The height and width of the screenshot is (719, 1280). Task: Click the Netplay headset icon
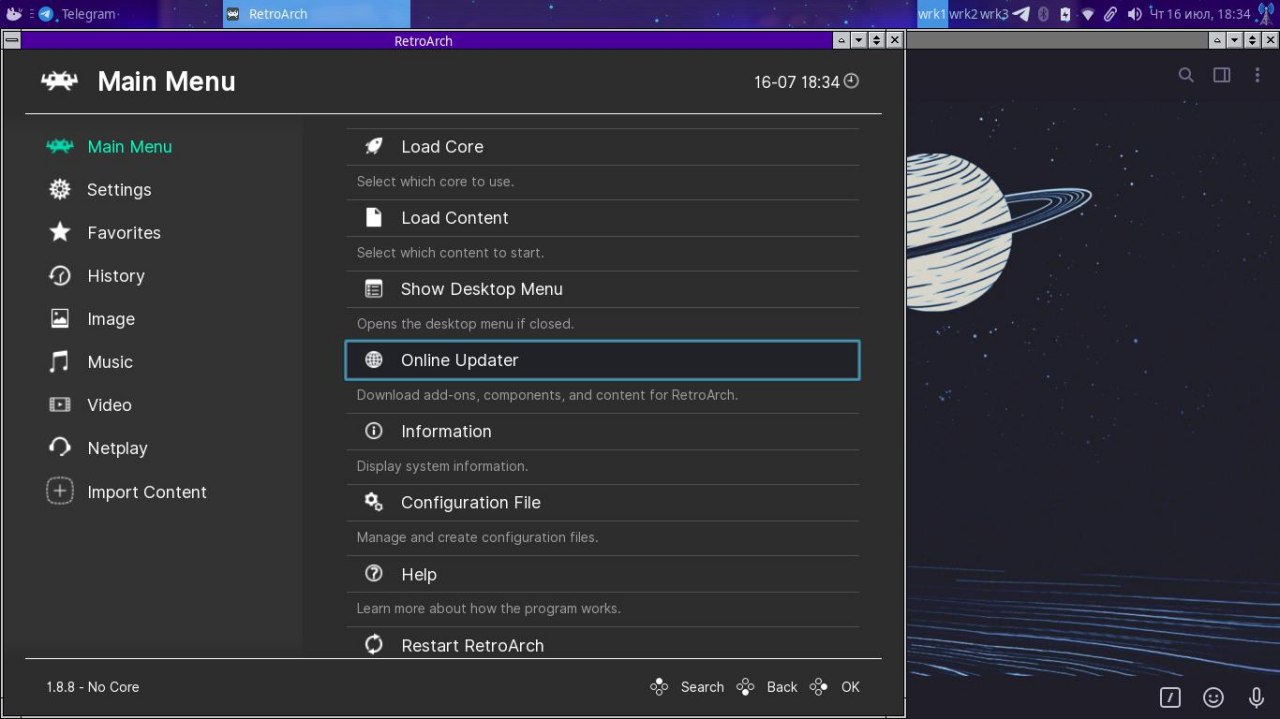coord(60,448)
